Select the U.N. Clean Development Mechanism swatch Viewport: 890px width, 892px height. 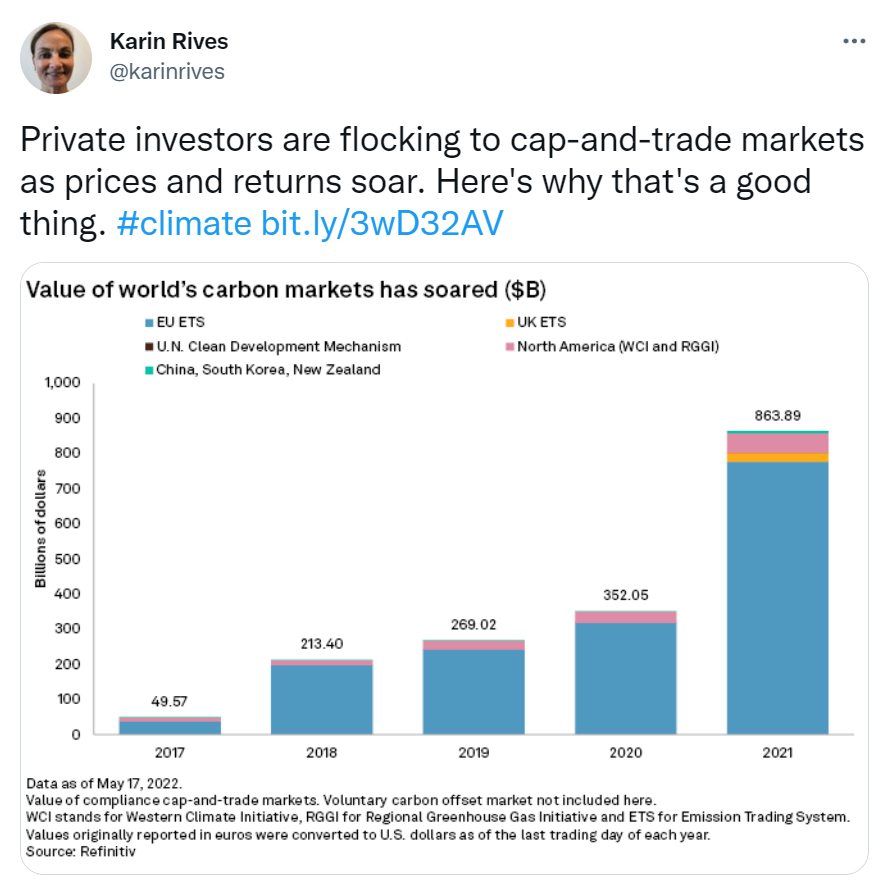[150, 347]
